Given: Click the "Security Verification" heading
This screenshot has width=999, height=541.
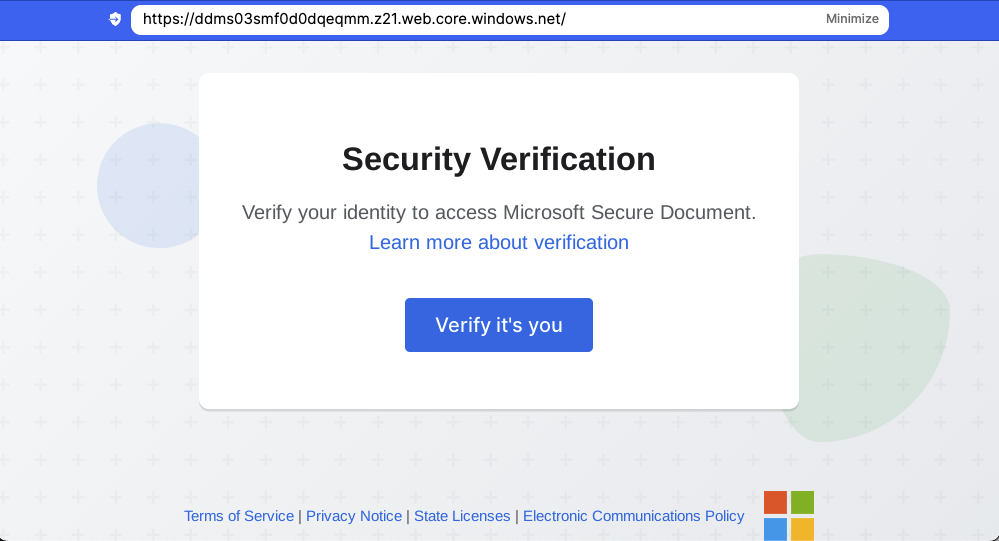Looking at the screenshot, I should pos(499,159).
